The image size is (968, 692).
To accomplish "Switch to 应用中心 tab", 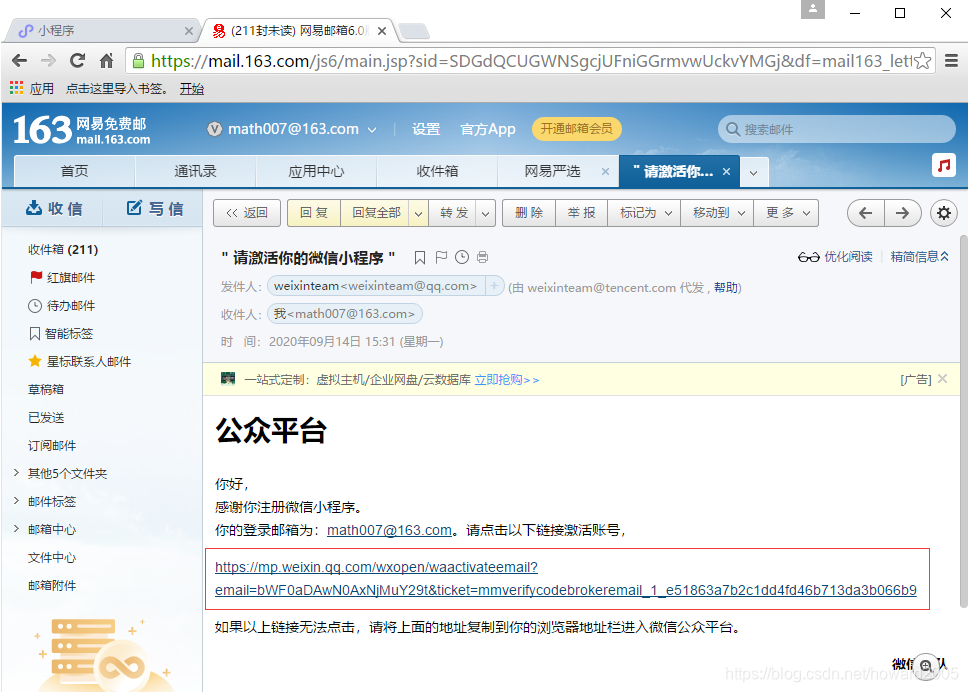I will [x=316, y=171].
